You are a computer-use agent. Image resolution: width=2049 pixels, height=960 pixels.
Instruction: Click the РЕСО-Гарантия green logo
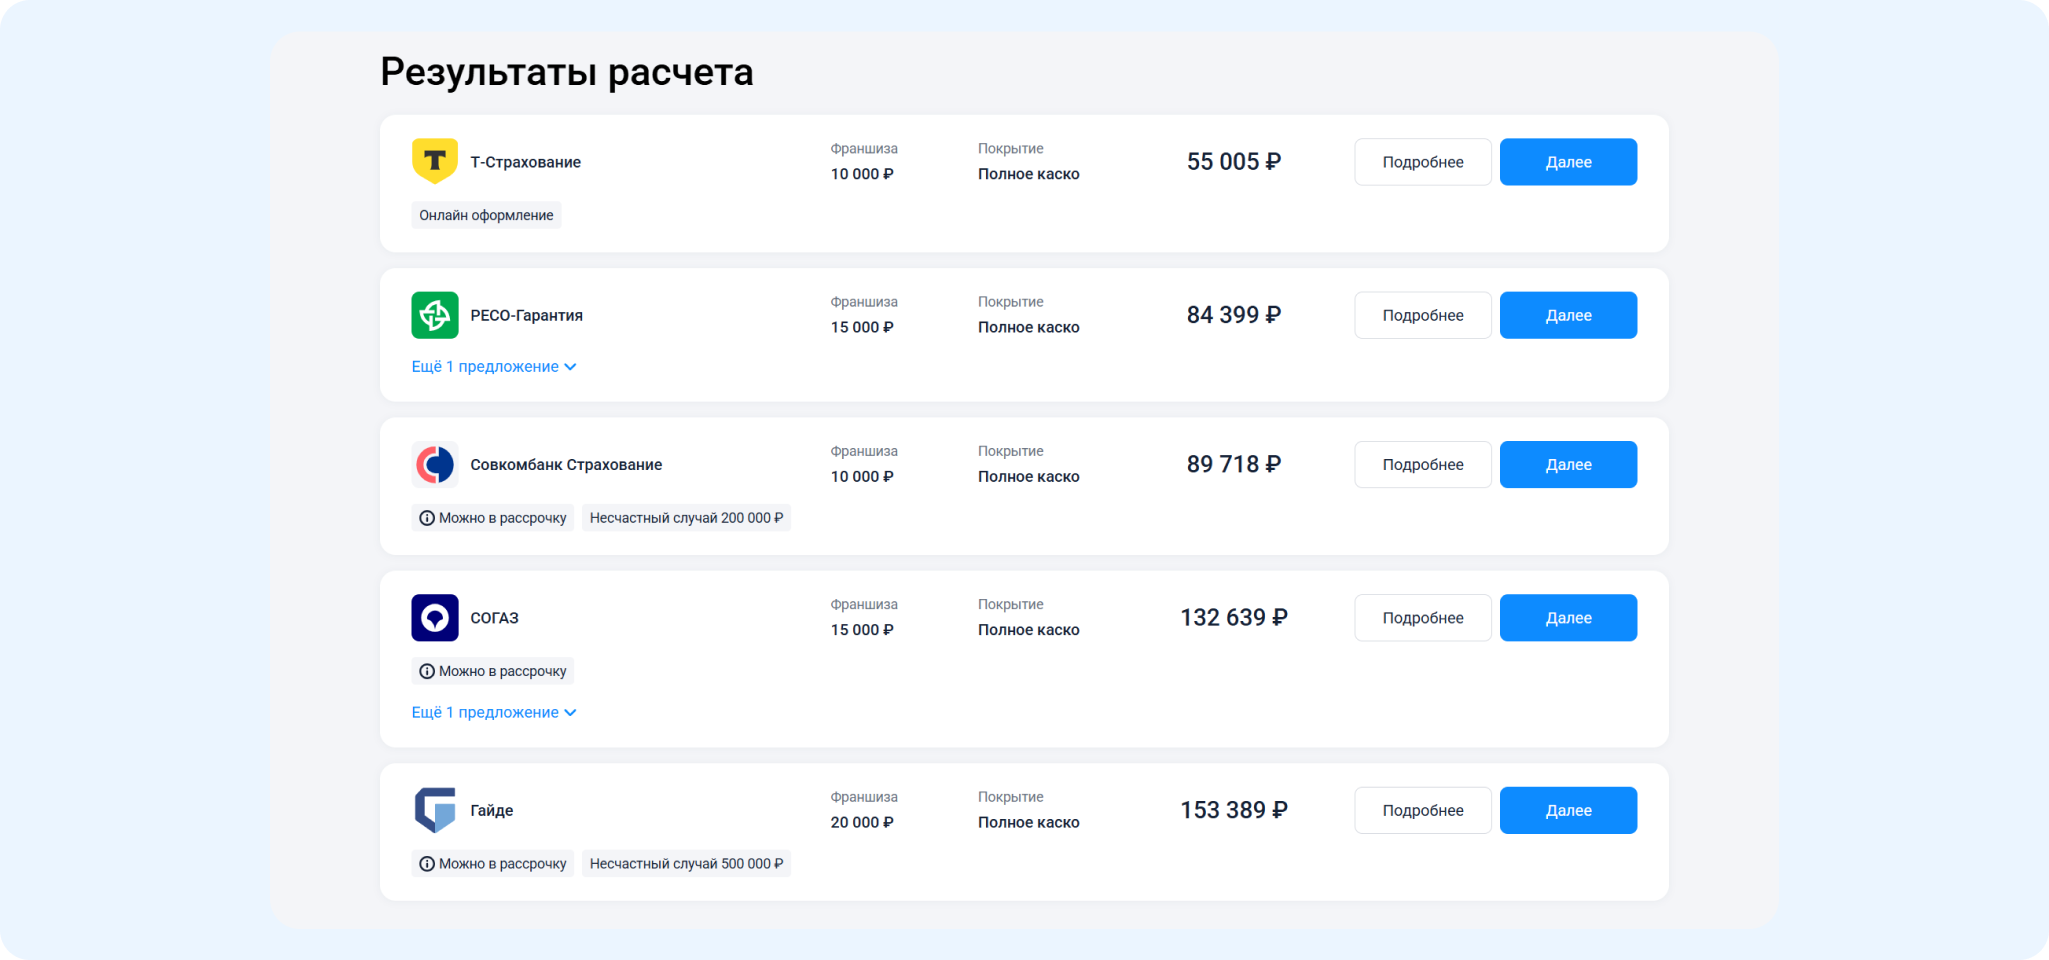pyautogui.click(x=435, y=315)
